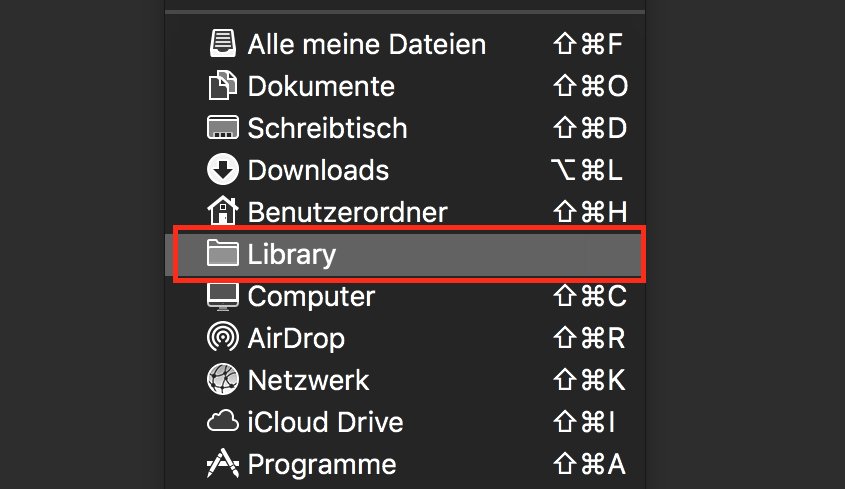Select the highlighted Library menu entry

pyautogui.click(x=410, y=254)
